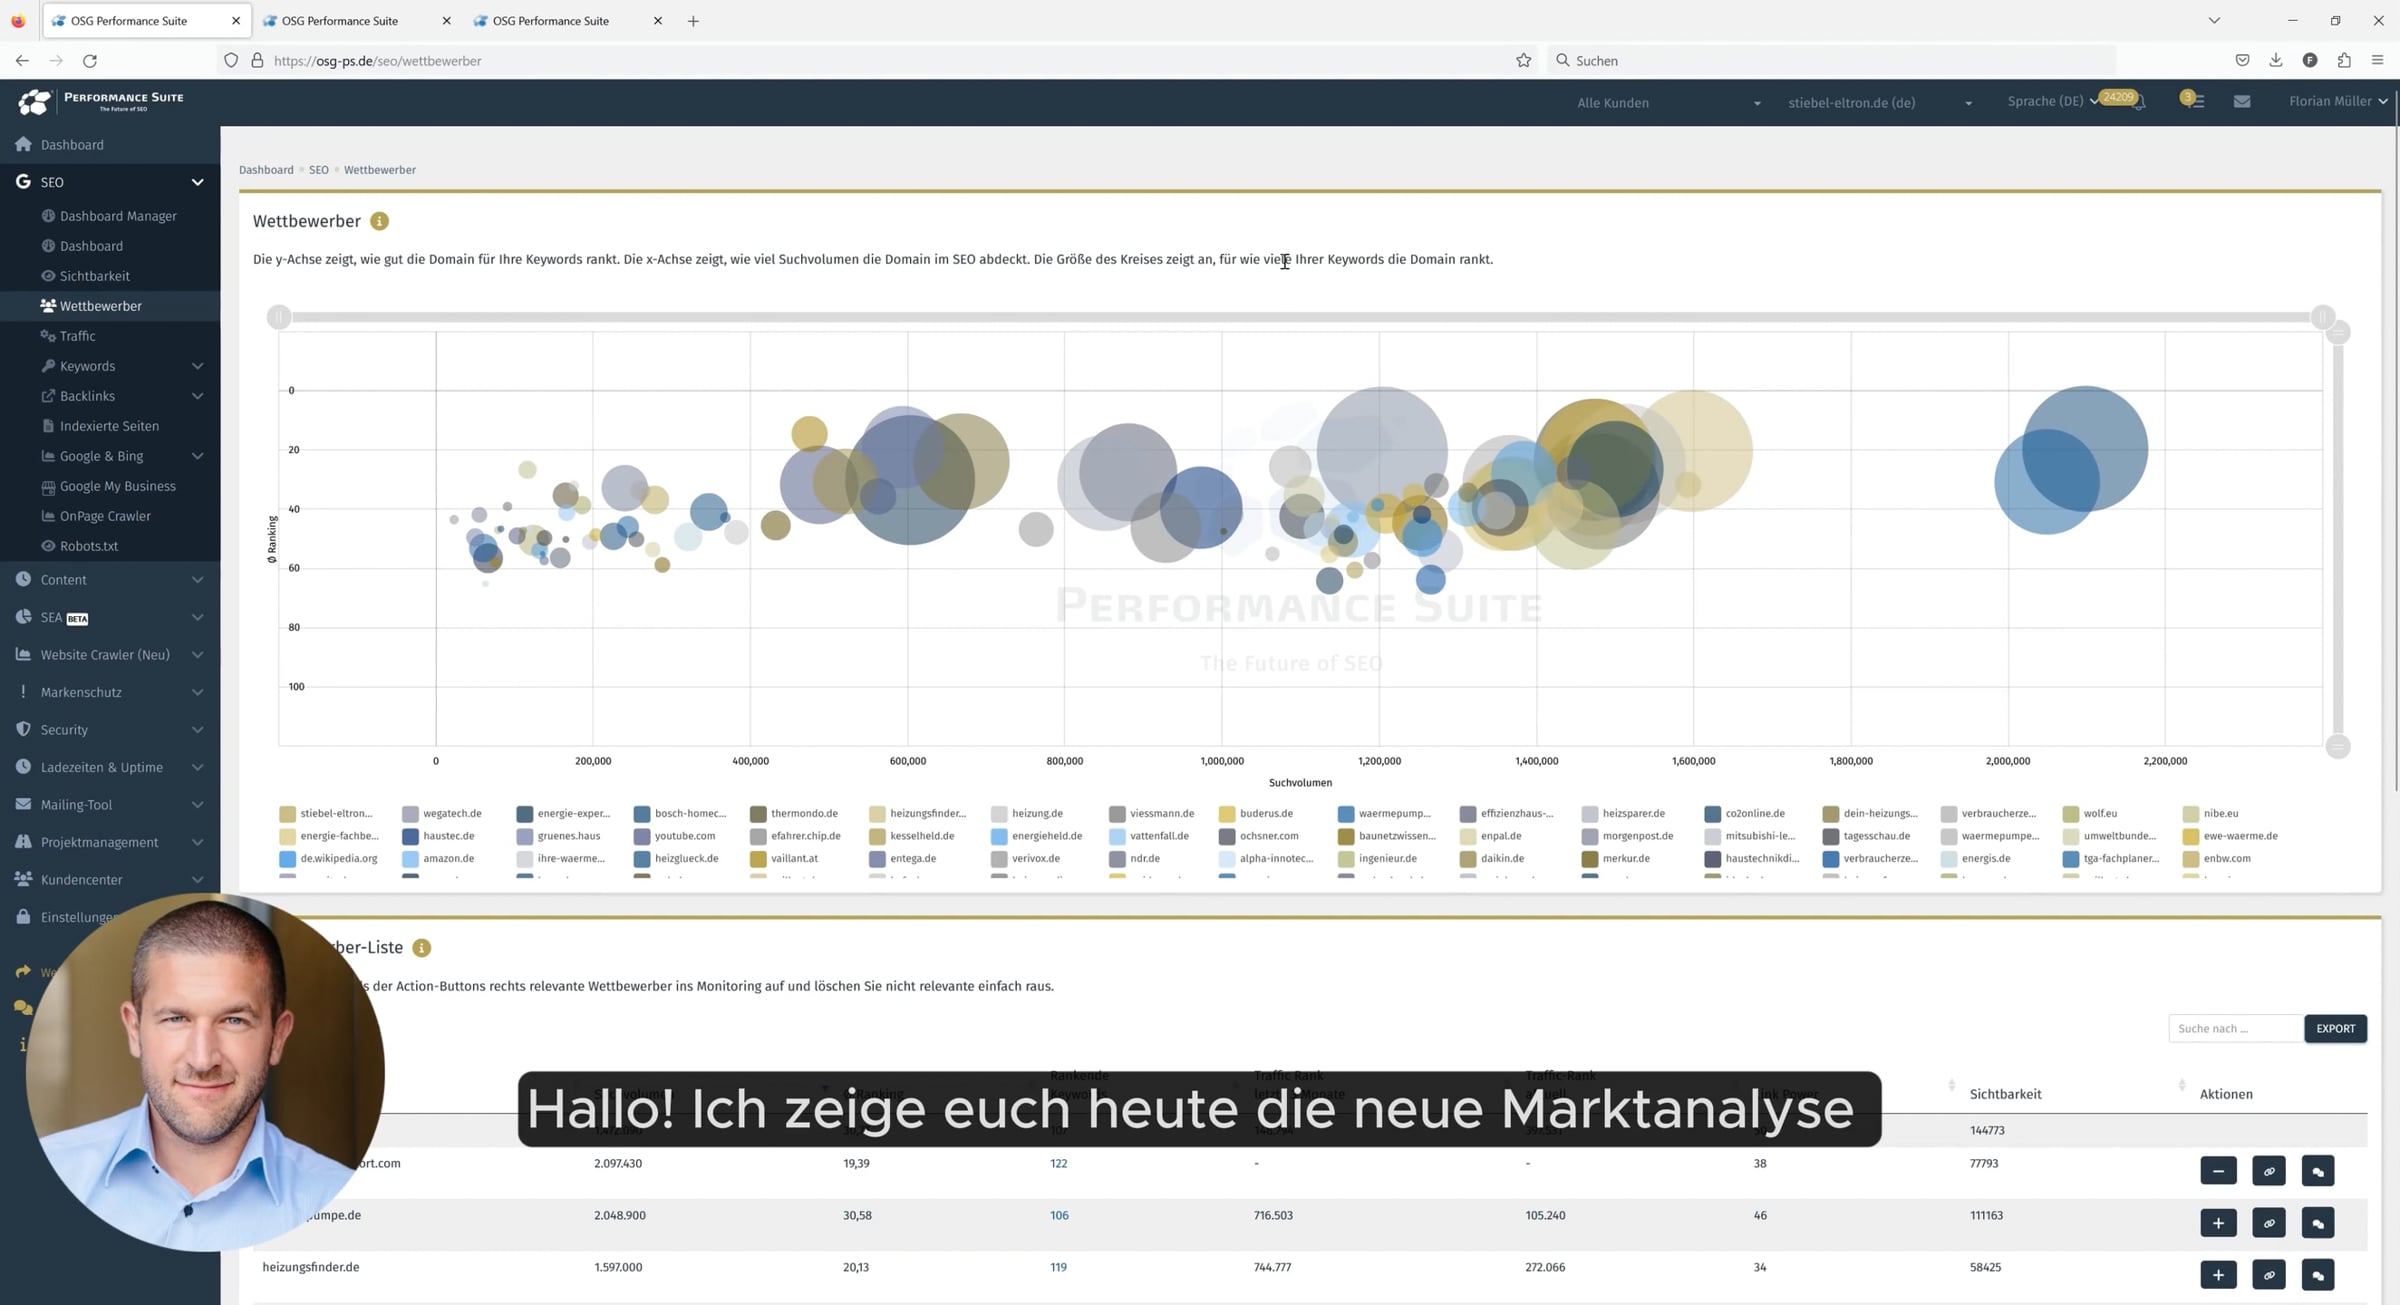The image size is (2400, 1305).
Task: Click the link icon in heizungsfinder.de row
Action: tap(2268, 1275)
